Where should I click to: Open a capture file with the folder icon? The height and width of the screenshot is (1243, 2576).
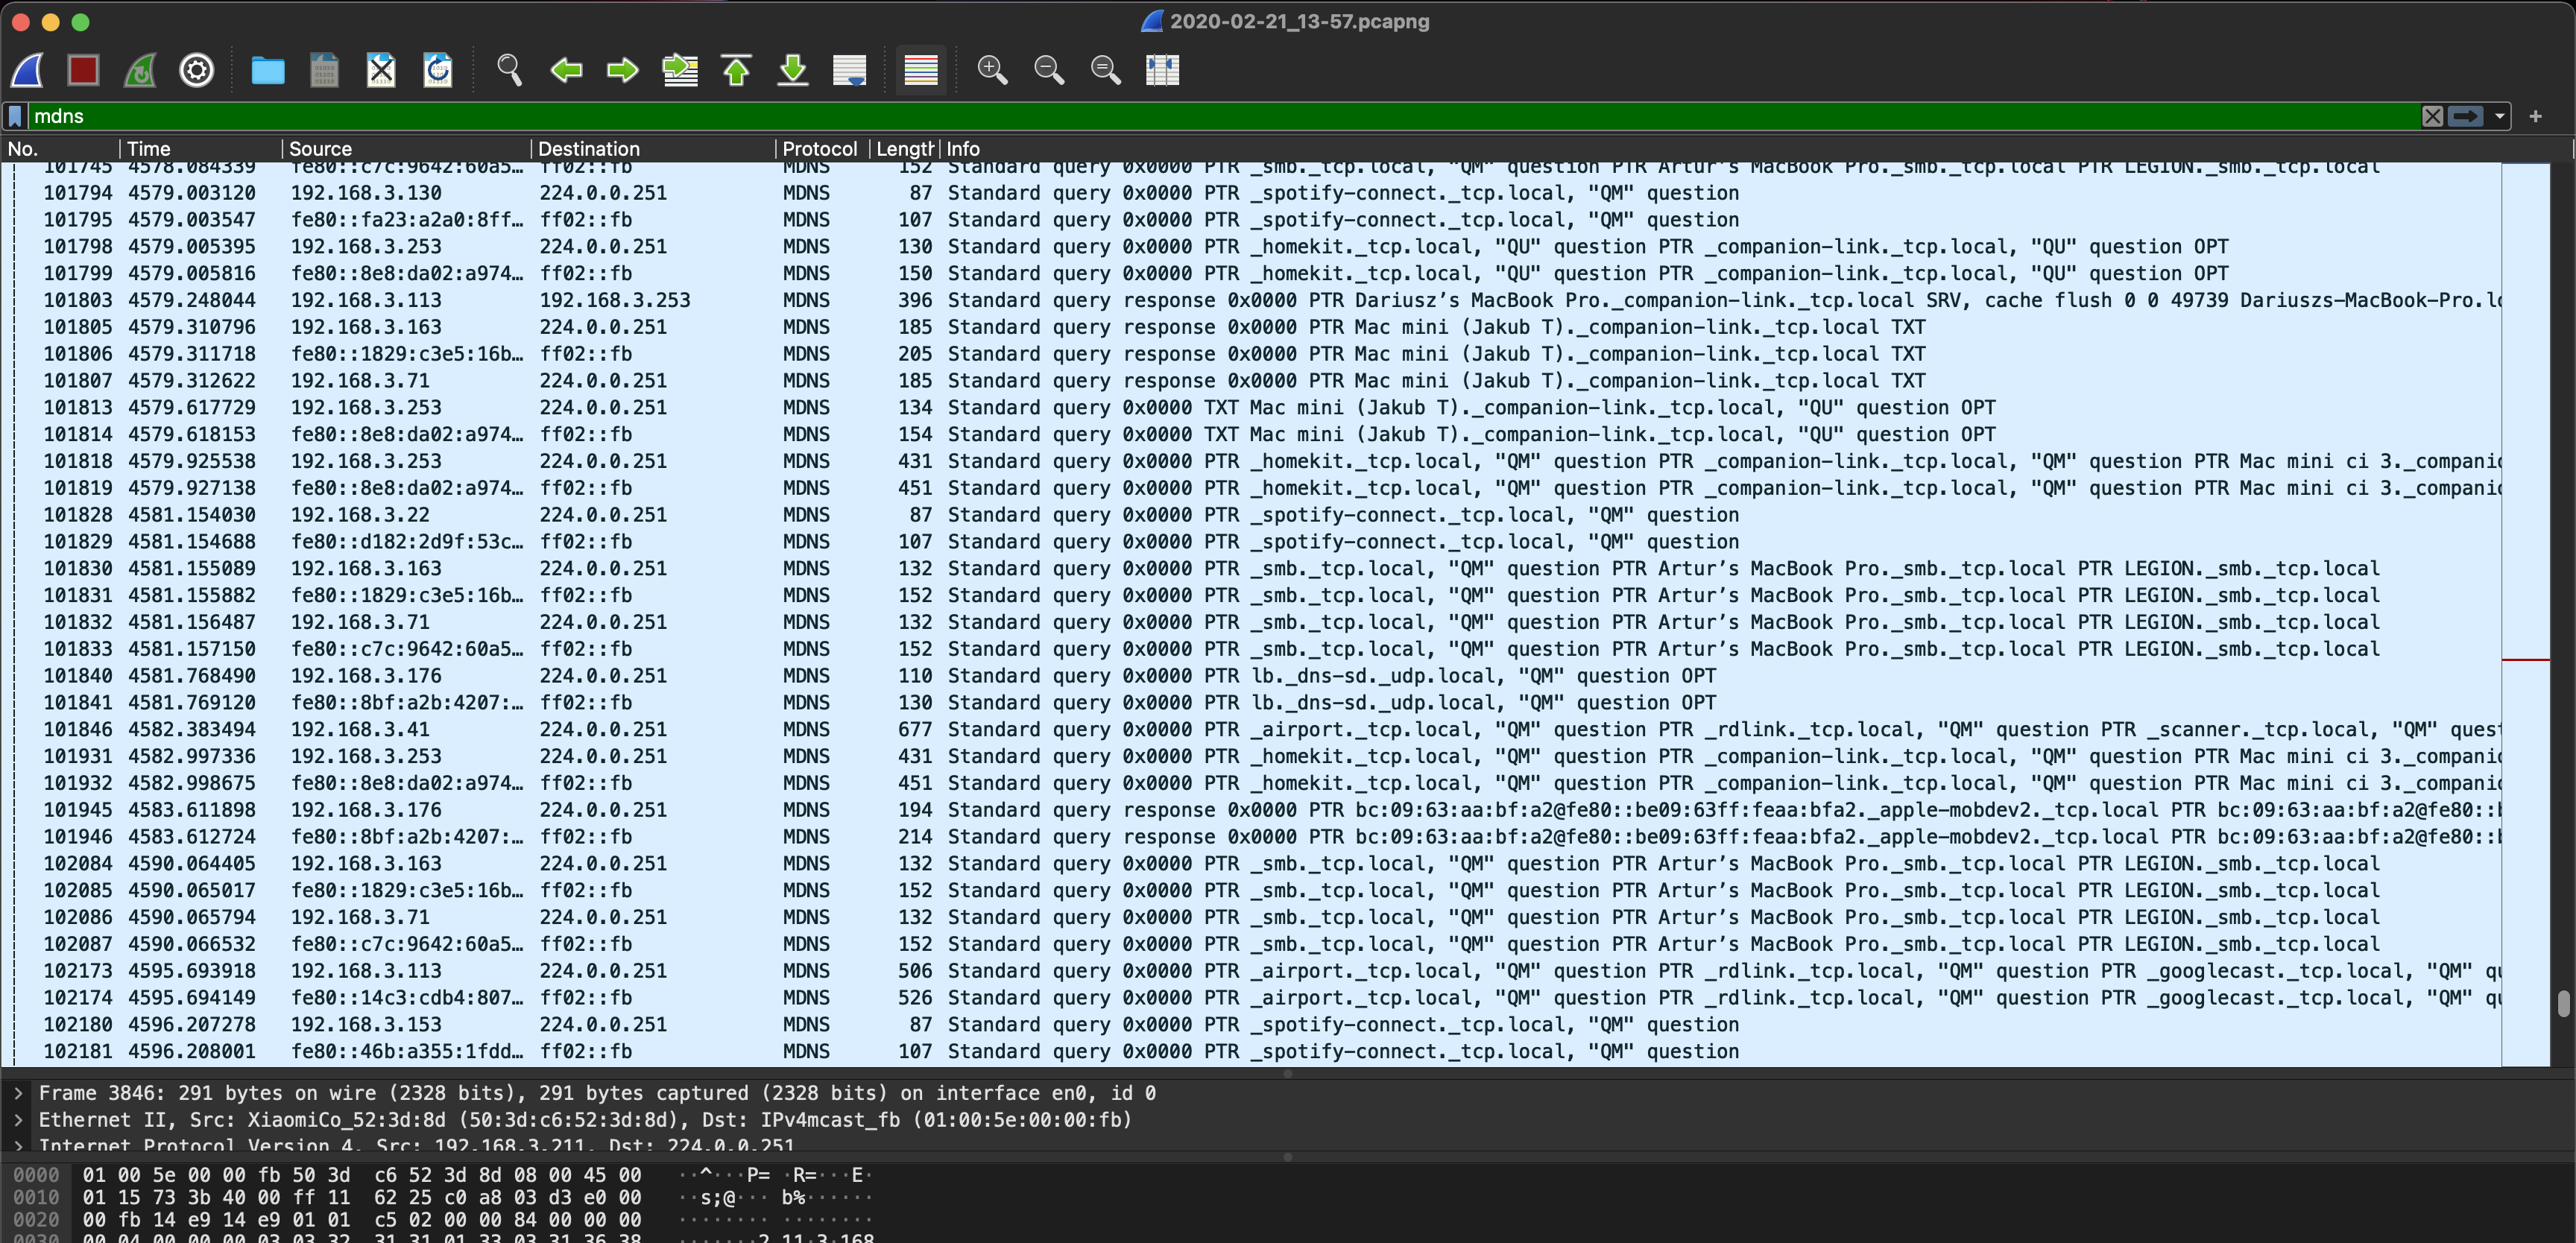(x=267, y=70)
